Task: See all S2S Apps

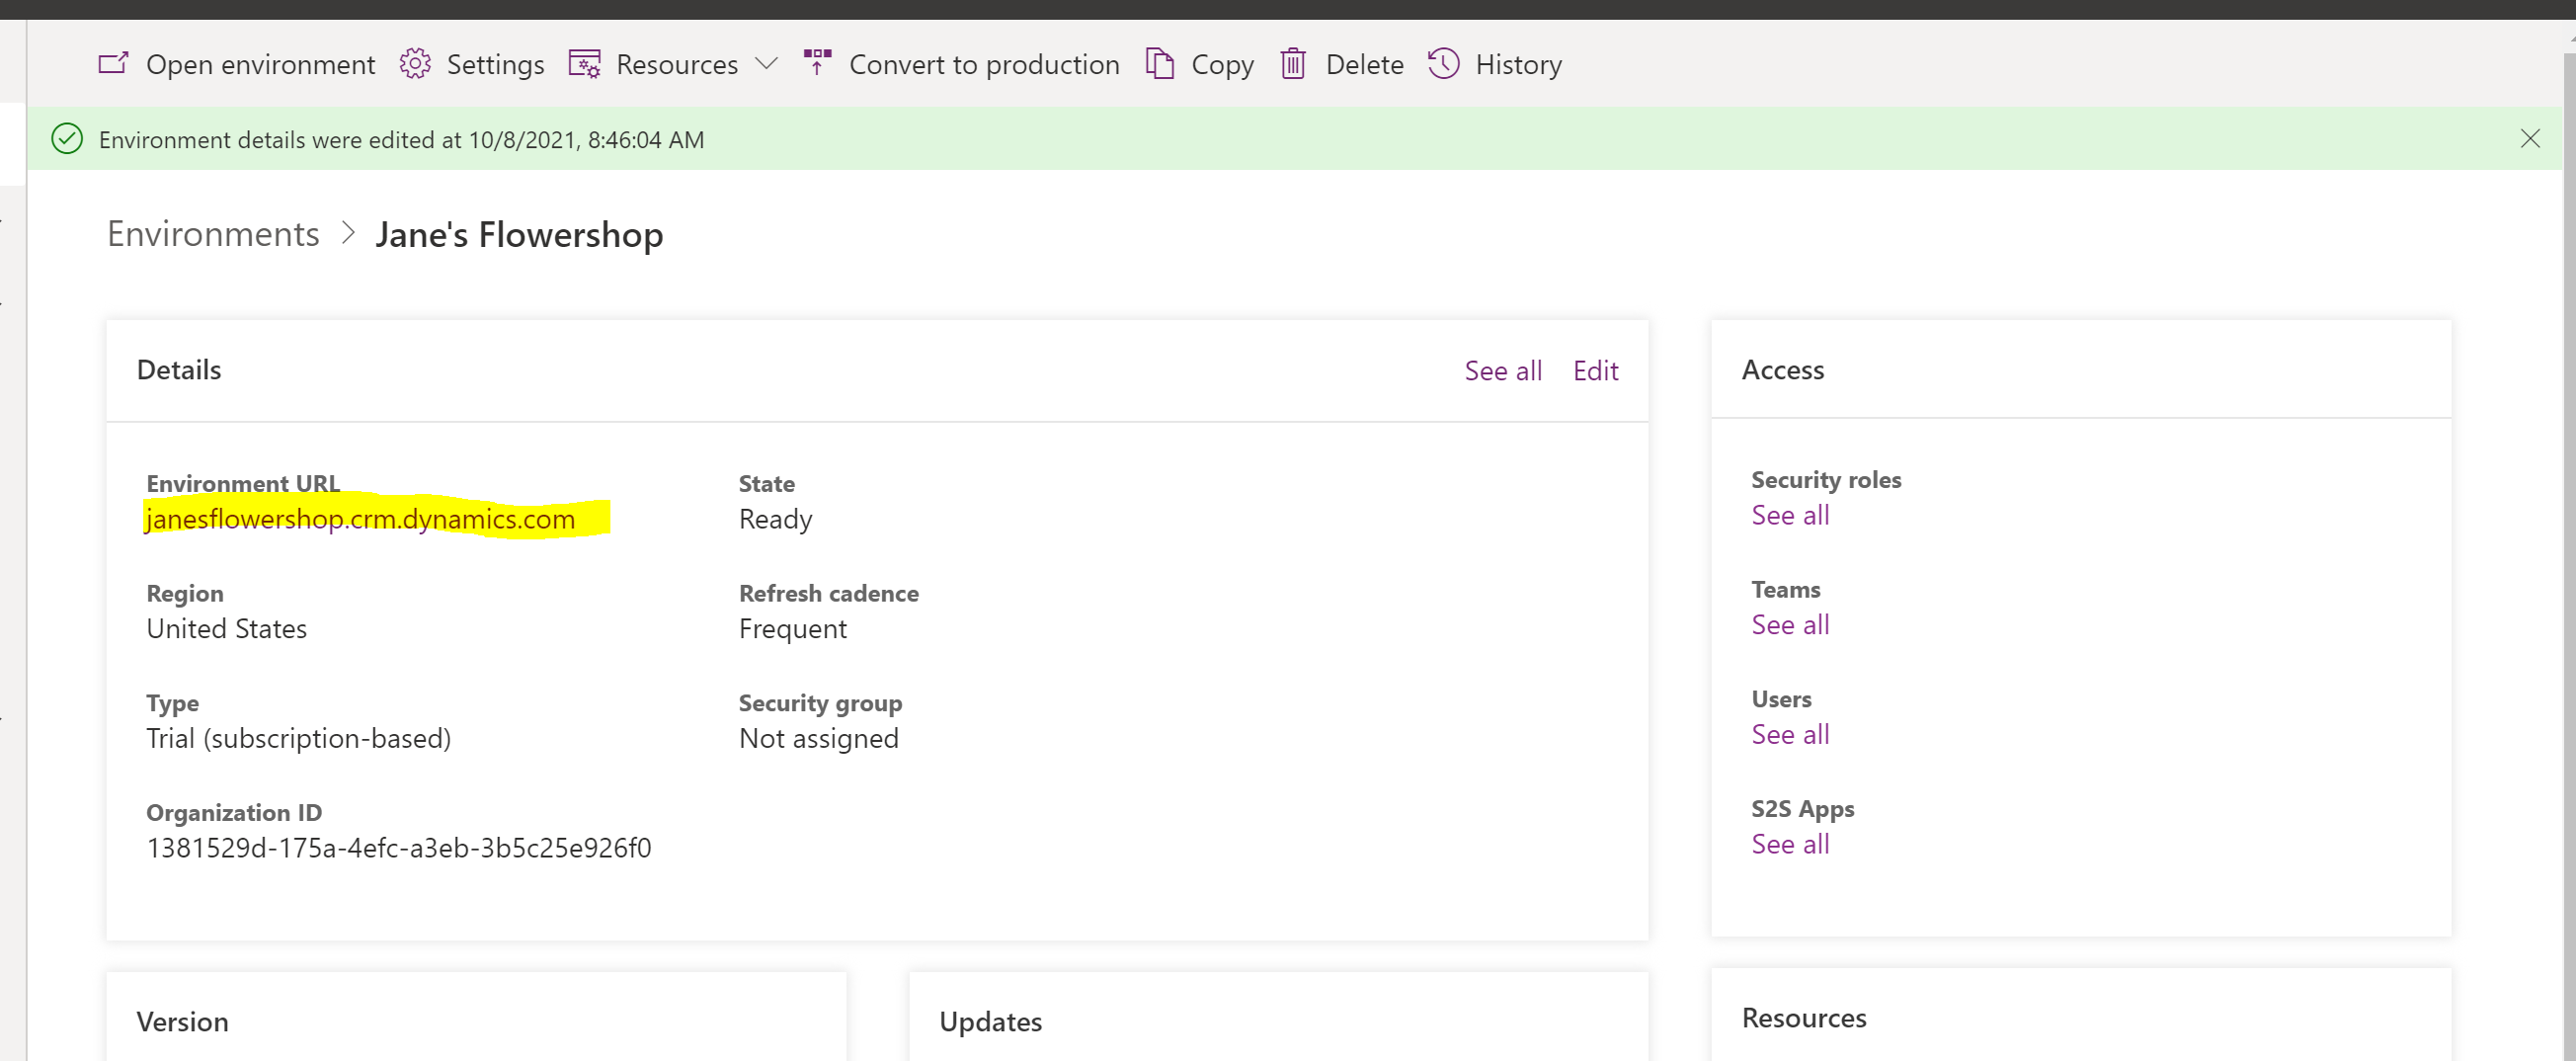Action: point(1790,844)
